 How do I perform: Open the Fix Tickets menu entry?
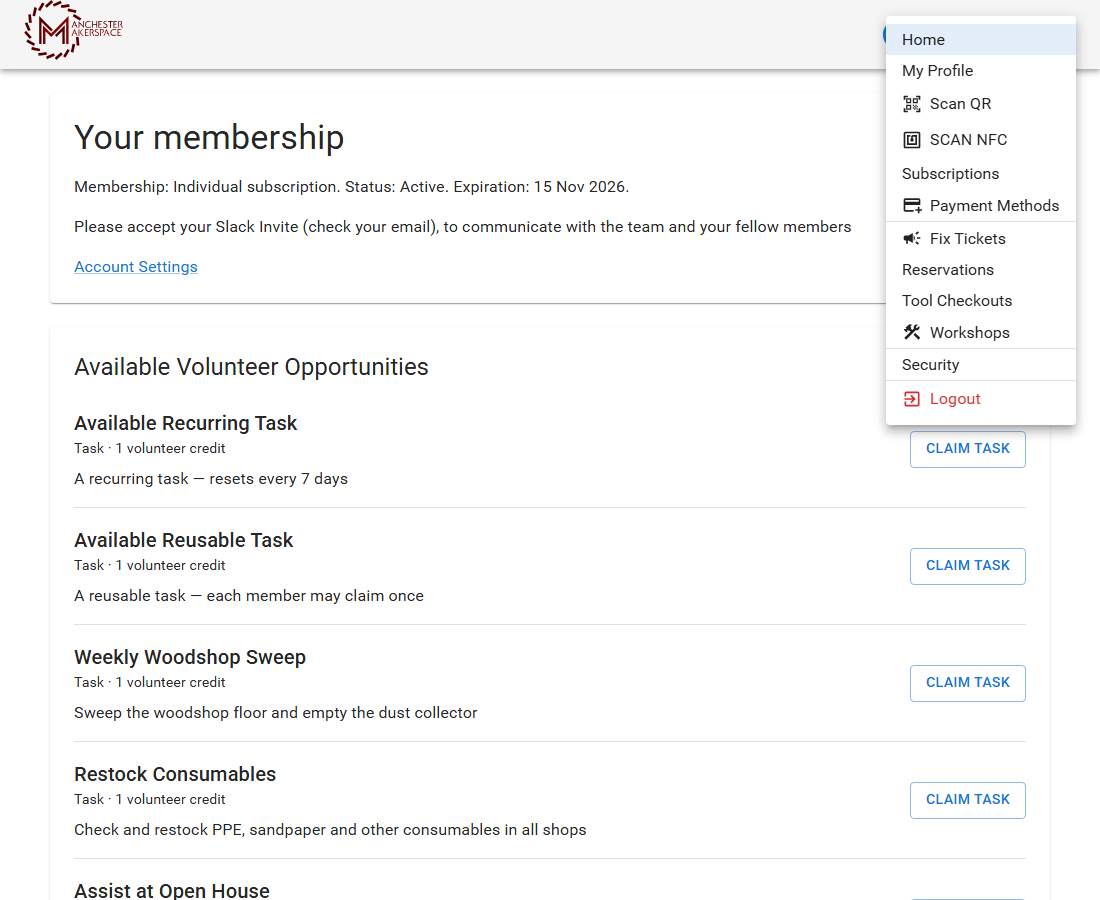pyautogui.click(x=981, y=239)
